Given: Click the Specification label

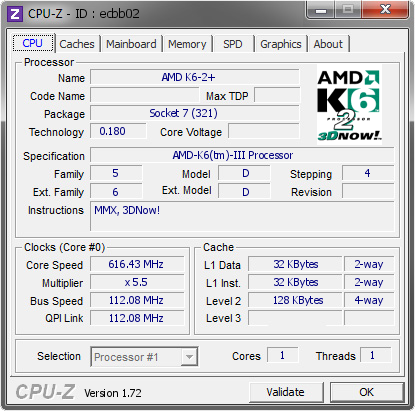Looking at the screenshot, I should coord(54,156).
